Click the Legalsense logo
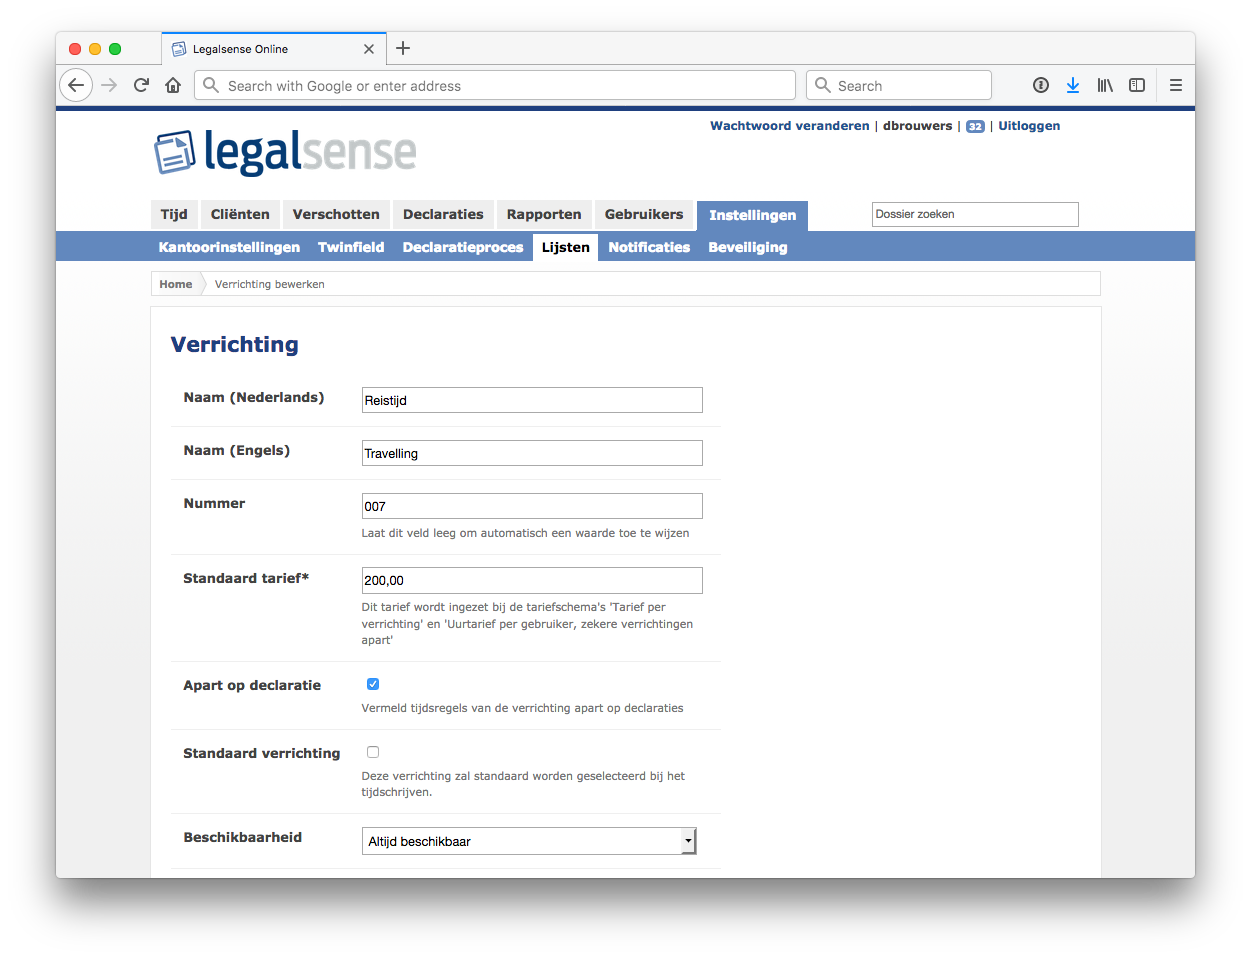The image size is (1251, 958). 285,152
